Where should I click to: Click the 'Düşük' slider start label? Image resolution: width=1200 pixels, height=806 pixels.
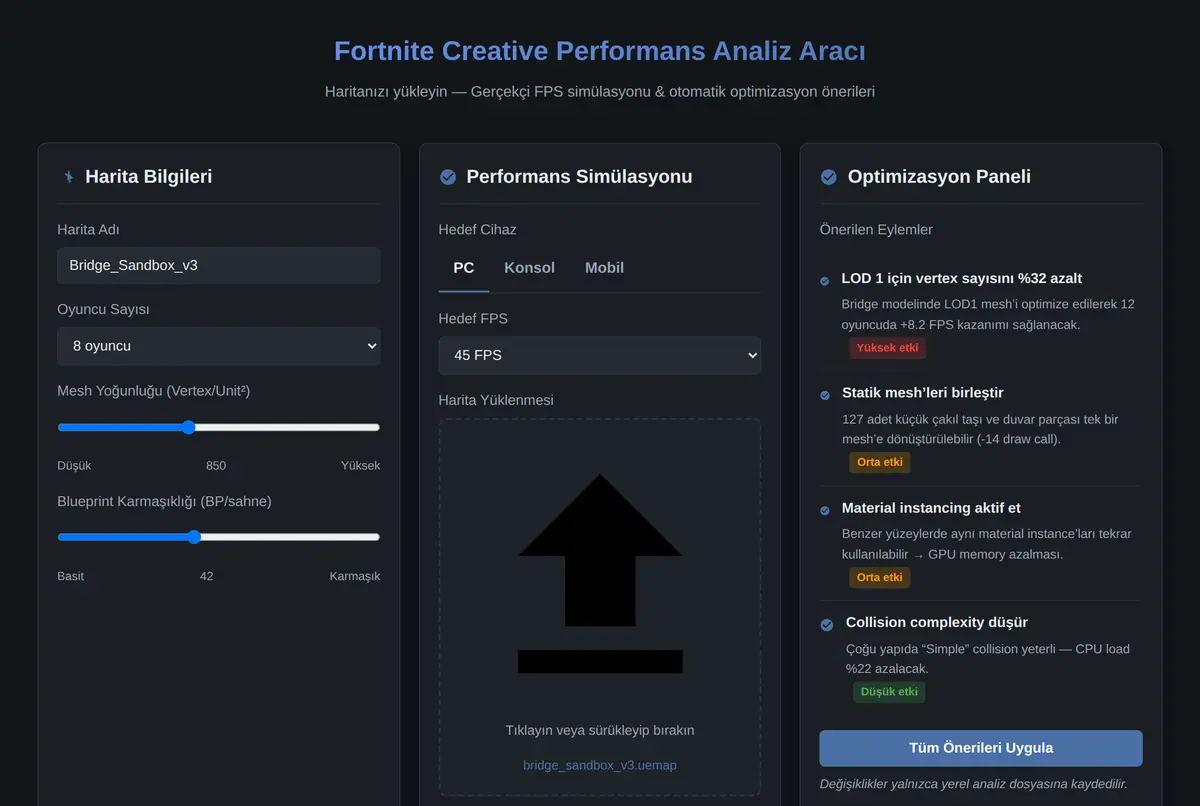(x=74, y=466)
